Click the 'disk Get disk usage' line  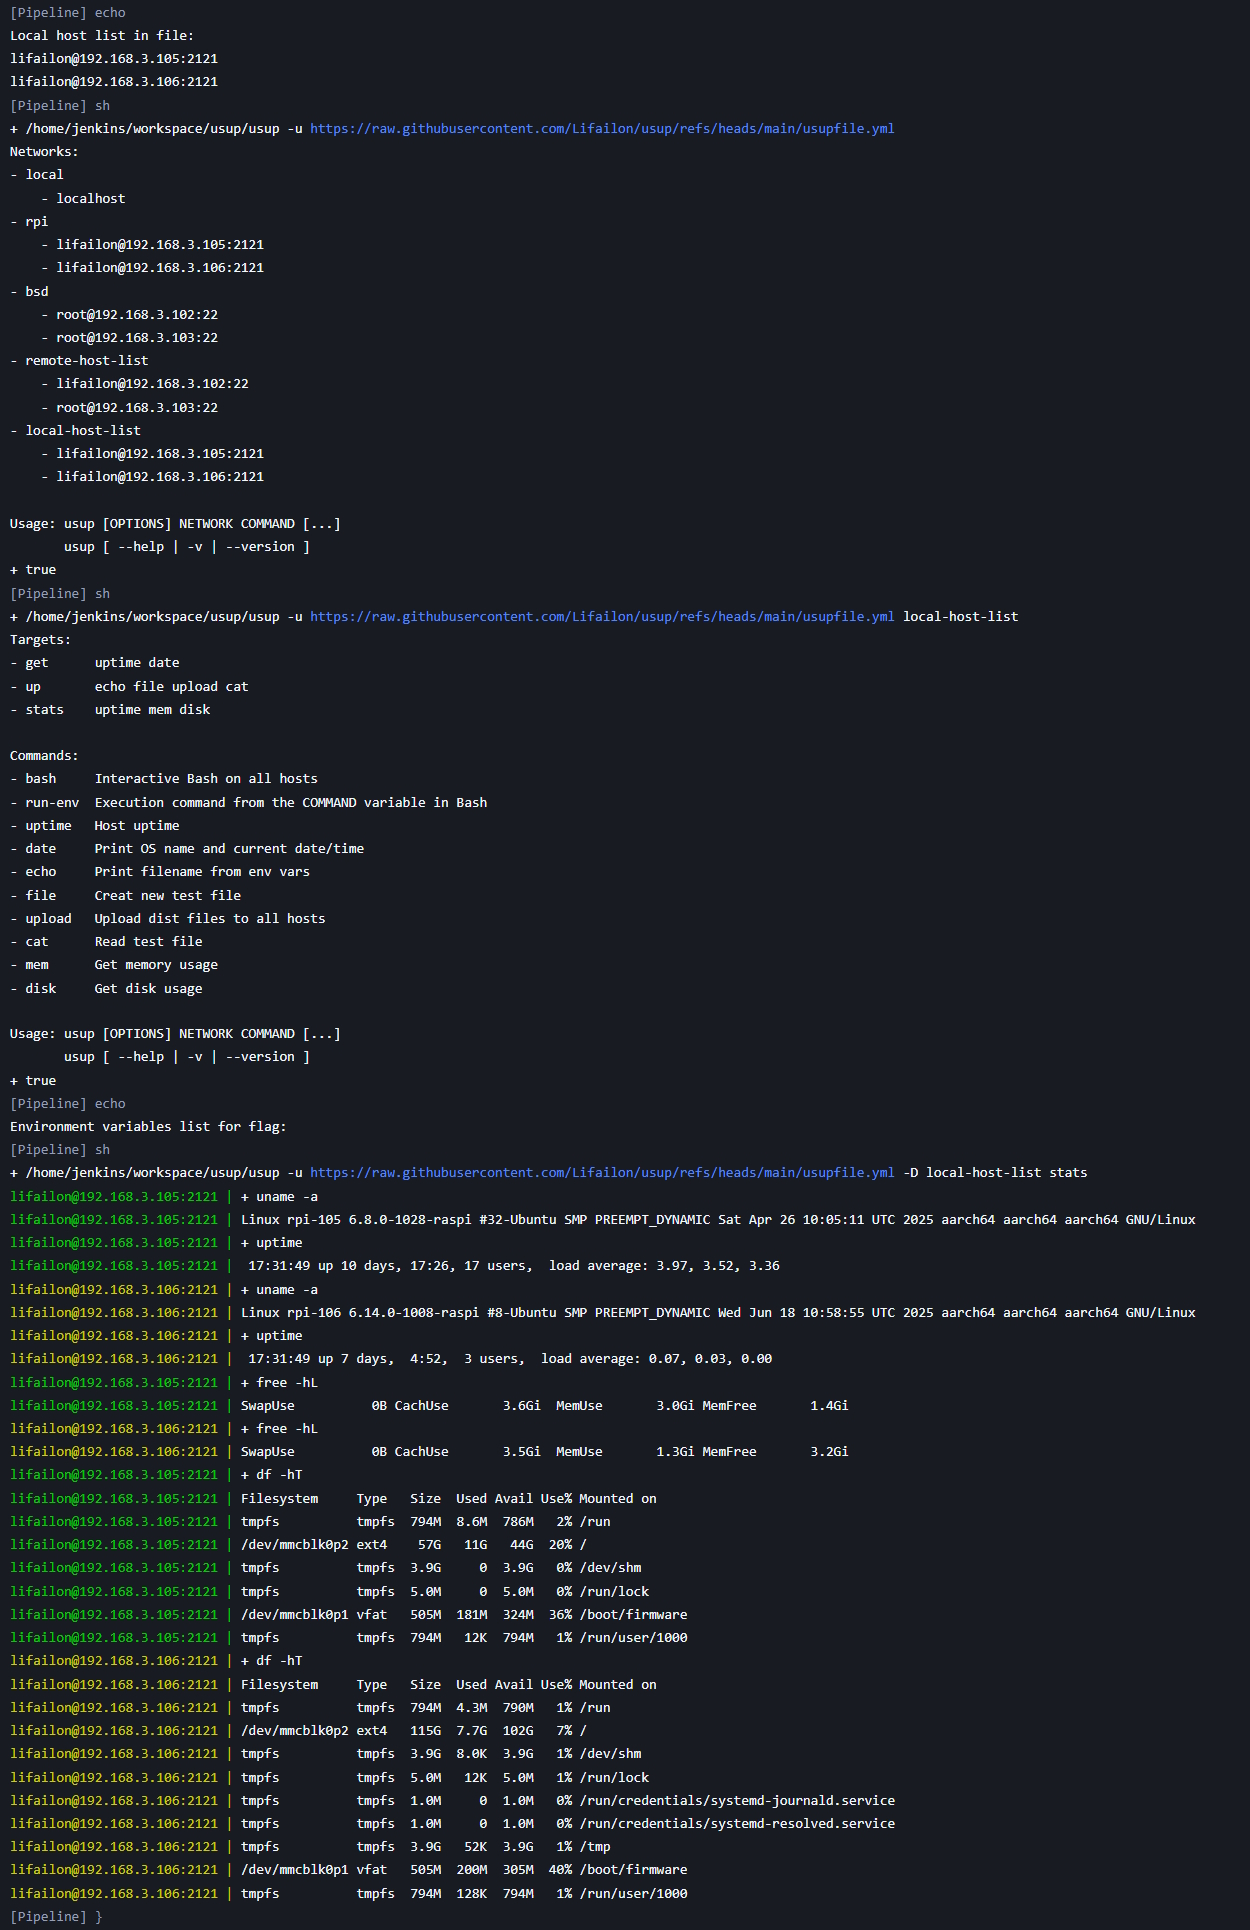[106, 988]
